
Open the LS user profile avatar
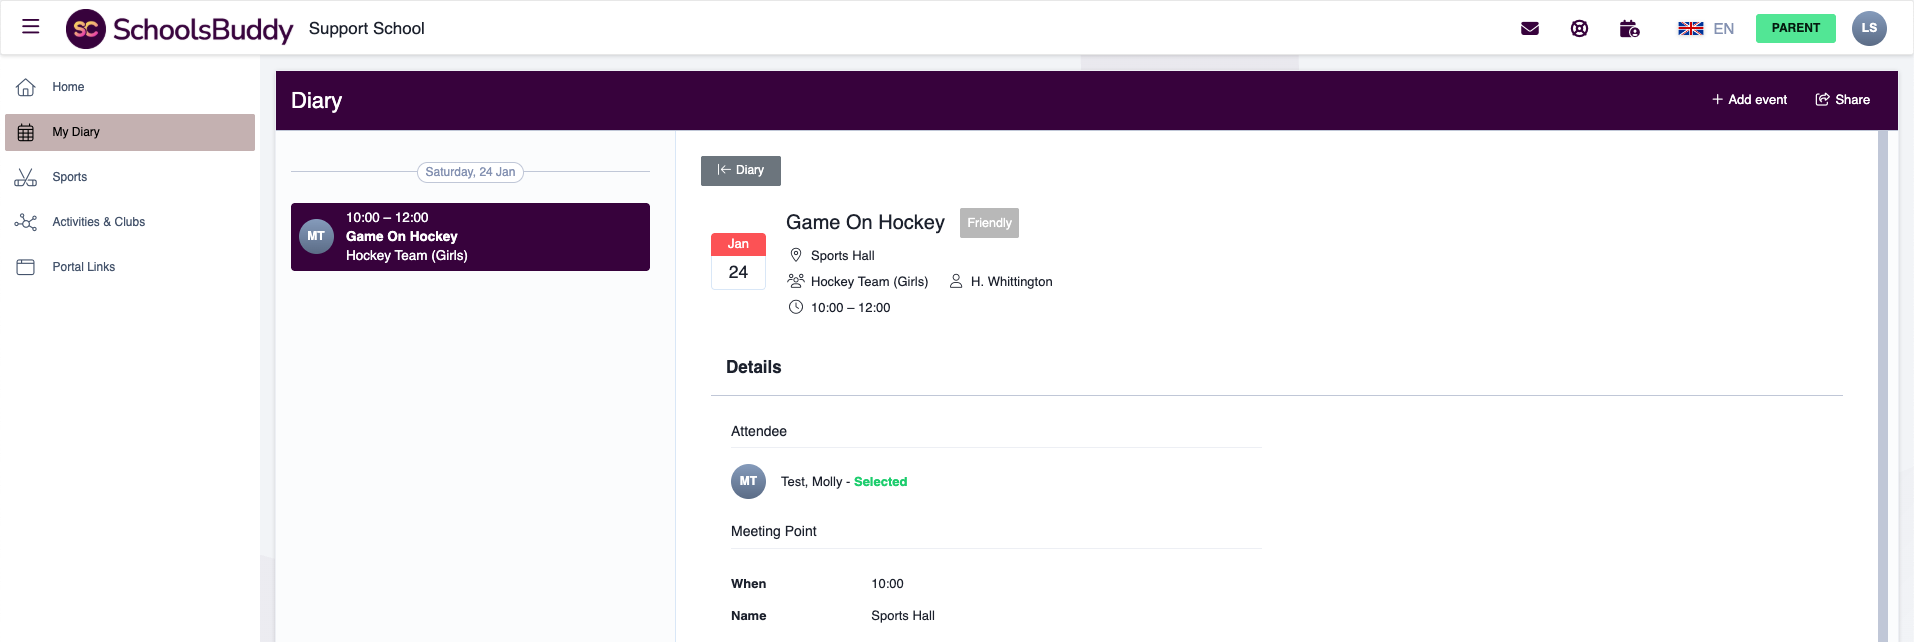click(1868, 28)
